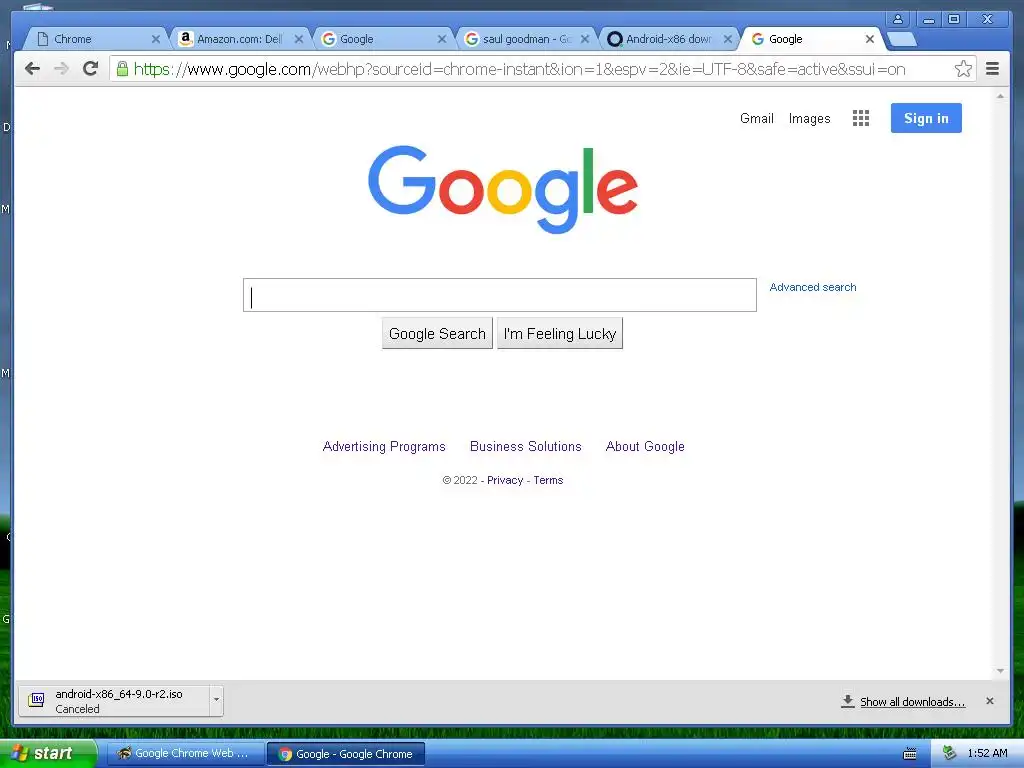Click the keyboard icon in system tray
The image size is (1024, 768).
tap(909, 754)
